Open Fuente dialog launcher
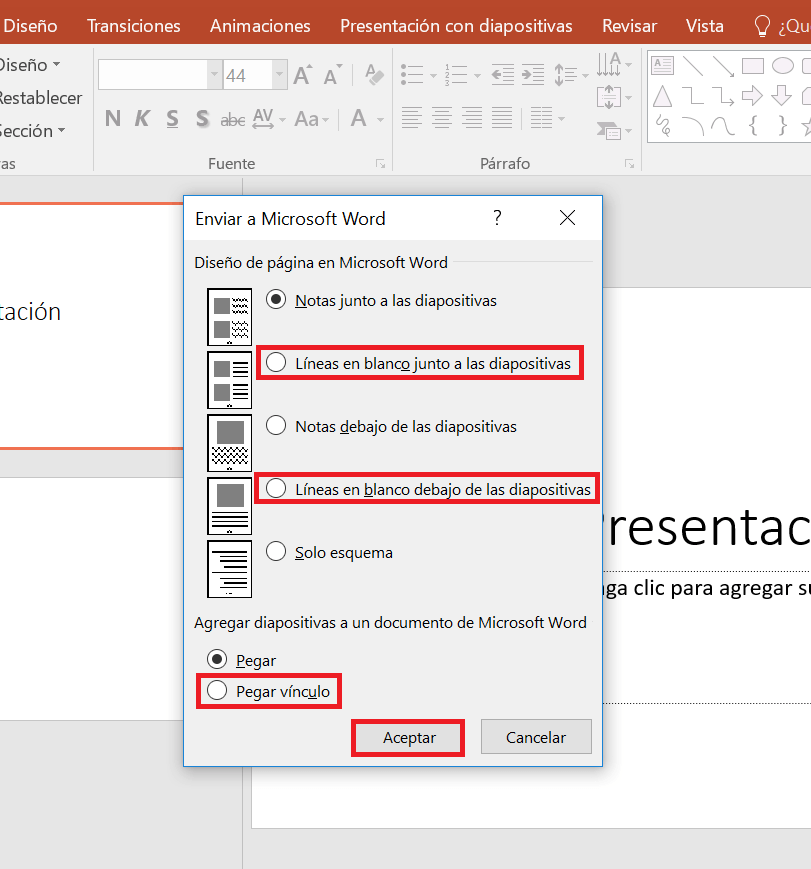The width and height of the screenshot is (811, 869). pyautogui.click(x=380, y=163)
